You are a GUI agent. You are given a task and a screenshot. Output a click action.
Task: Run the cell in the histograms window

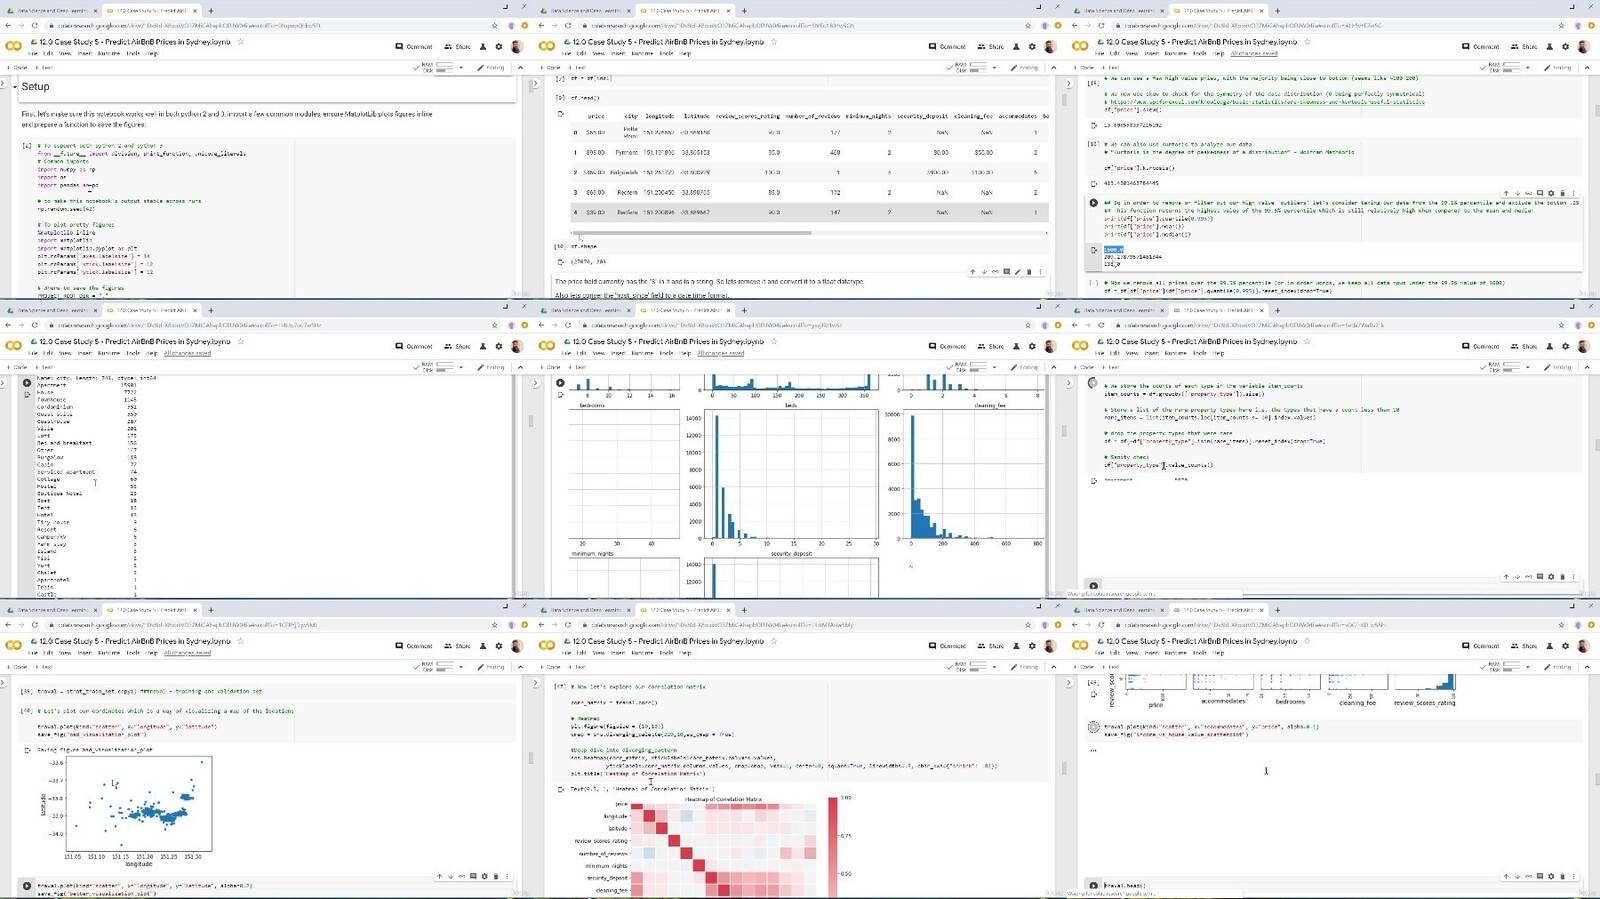click(x=560, y=383)
